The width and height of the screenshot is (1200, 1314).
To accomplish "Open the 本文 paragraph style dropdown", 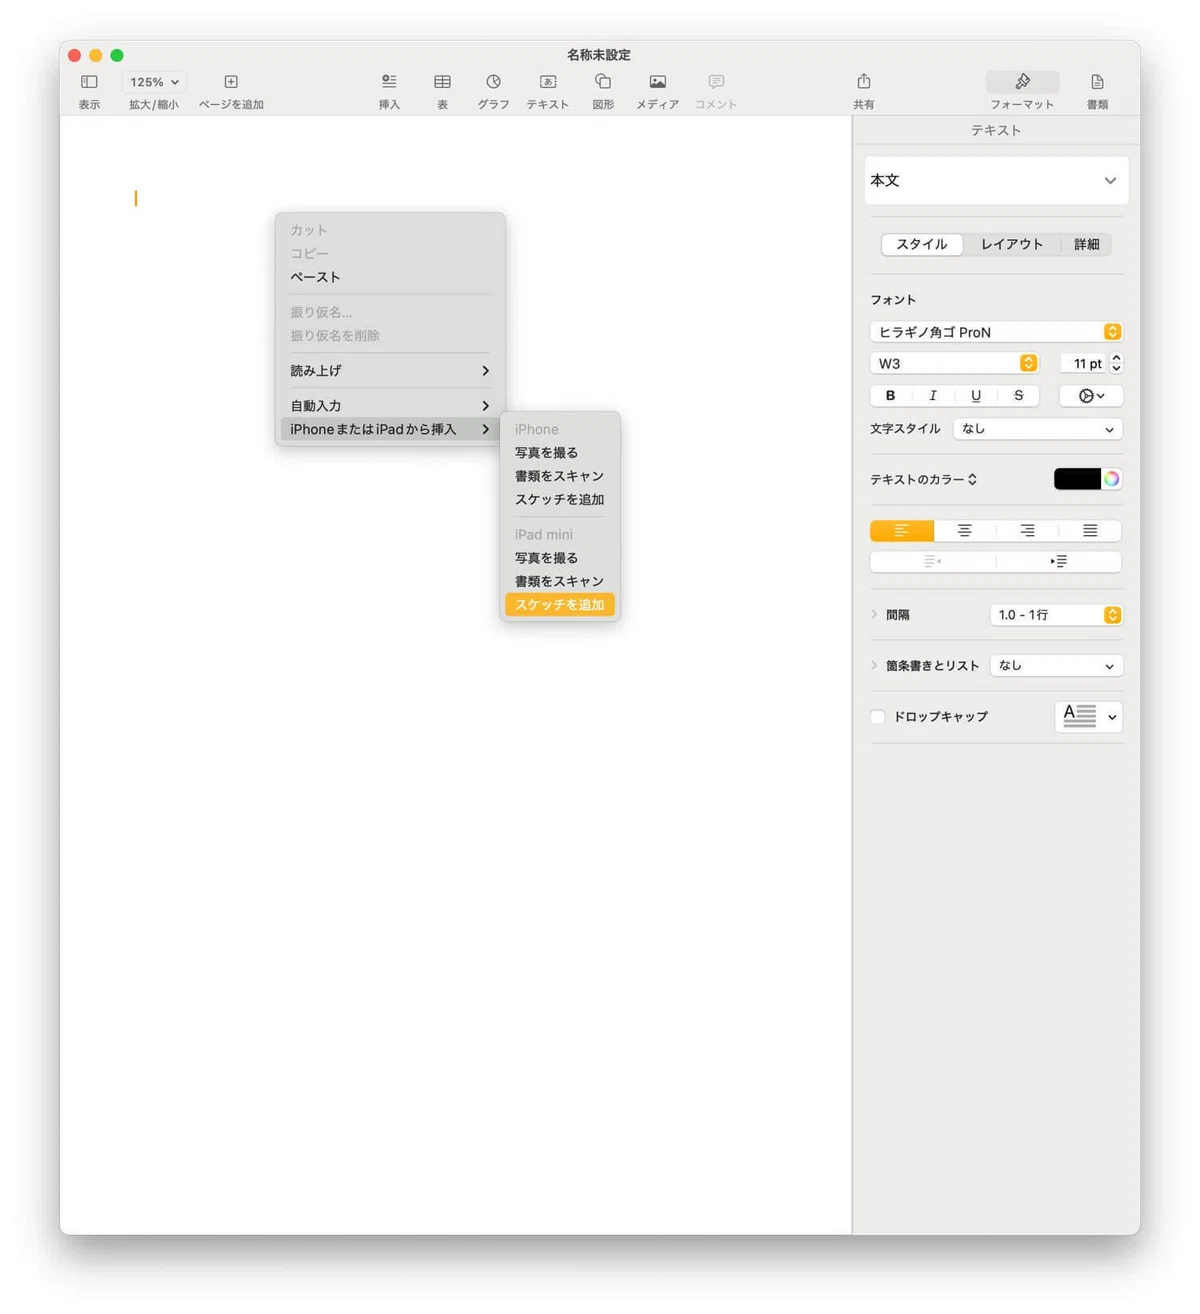I will tap(996, 181).
